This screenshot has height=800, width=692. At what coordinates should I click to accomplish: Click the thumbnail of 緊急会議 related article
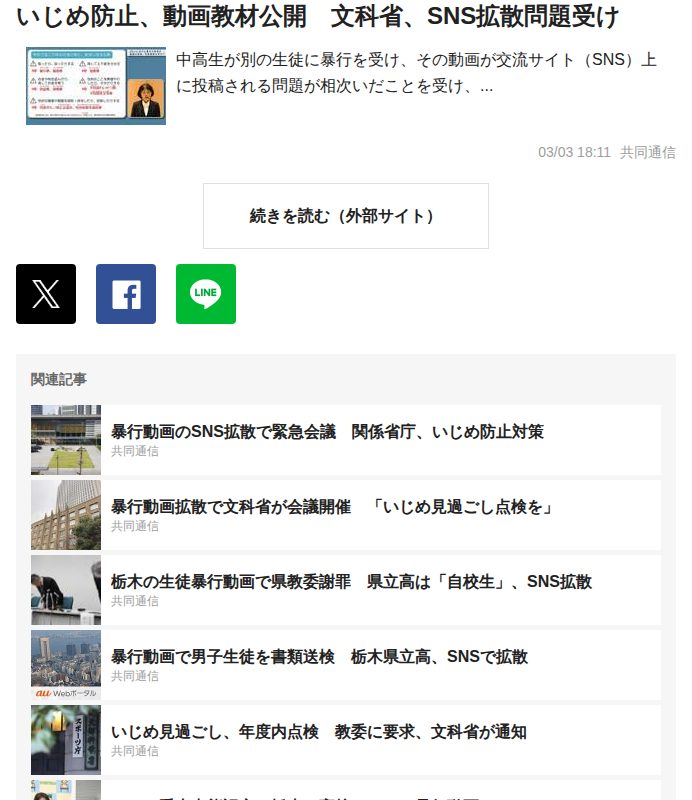66,440
